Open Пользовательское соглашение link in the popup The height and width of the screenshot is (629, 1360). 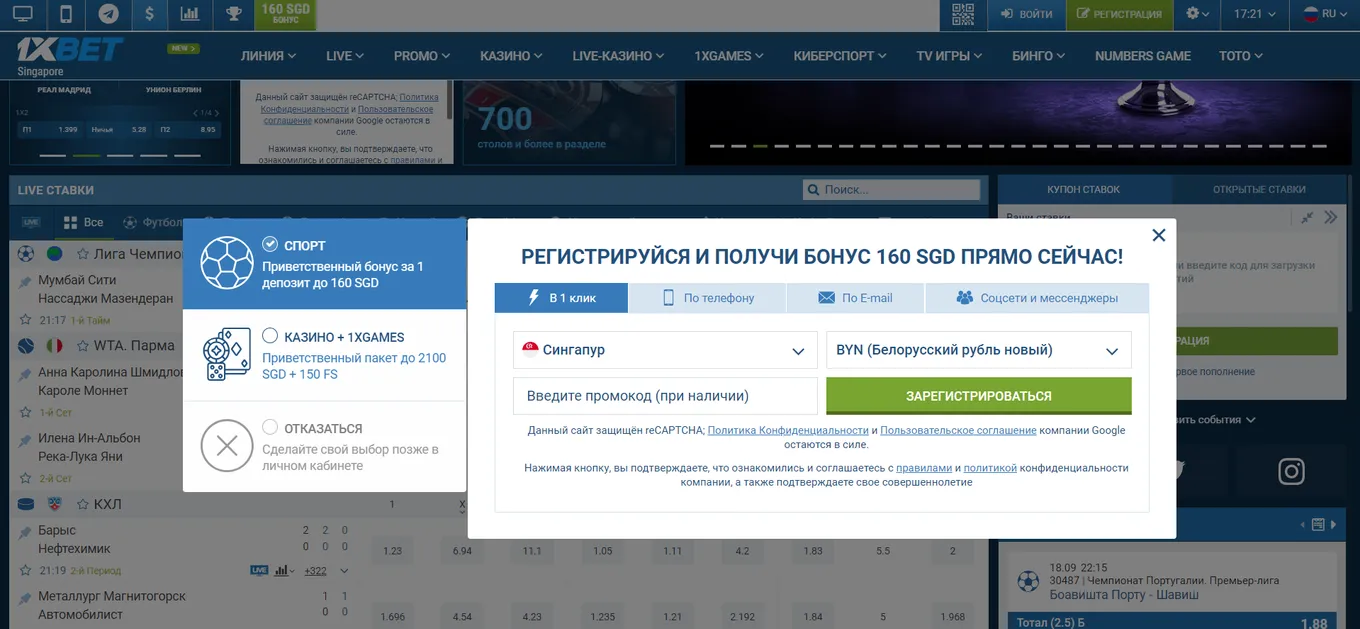[x=958, y=430]
